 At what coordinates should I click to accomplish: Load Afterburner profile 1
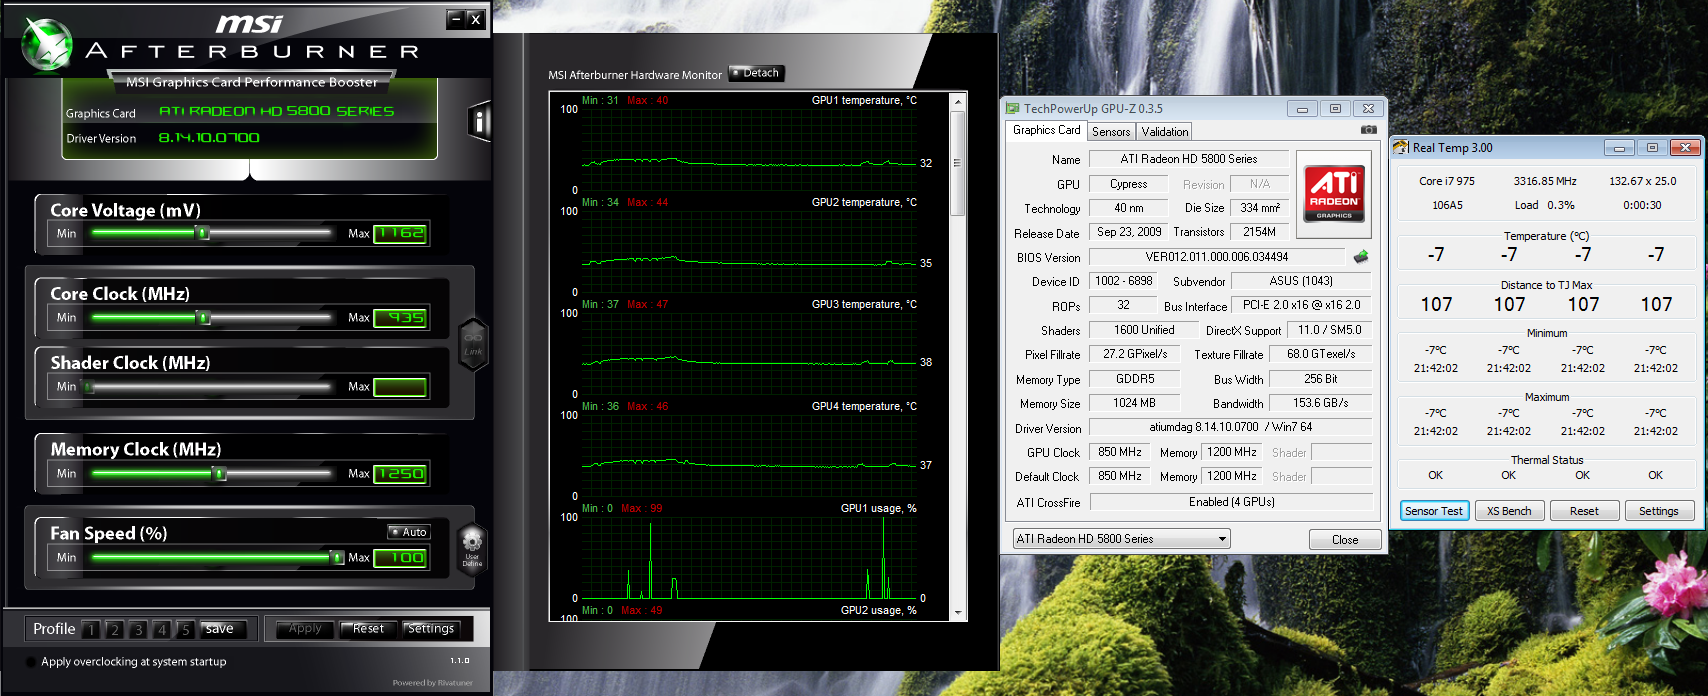point(91,629)
